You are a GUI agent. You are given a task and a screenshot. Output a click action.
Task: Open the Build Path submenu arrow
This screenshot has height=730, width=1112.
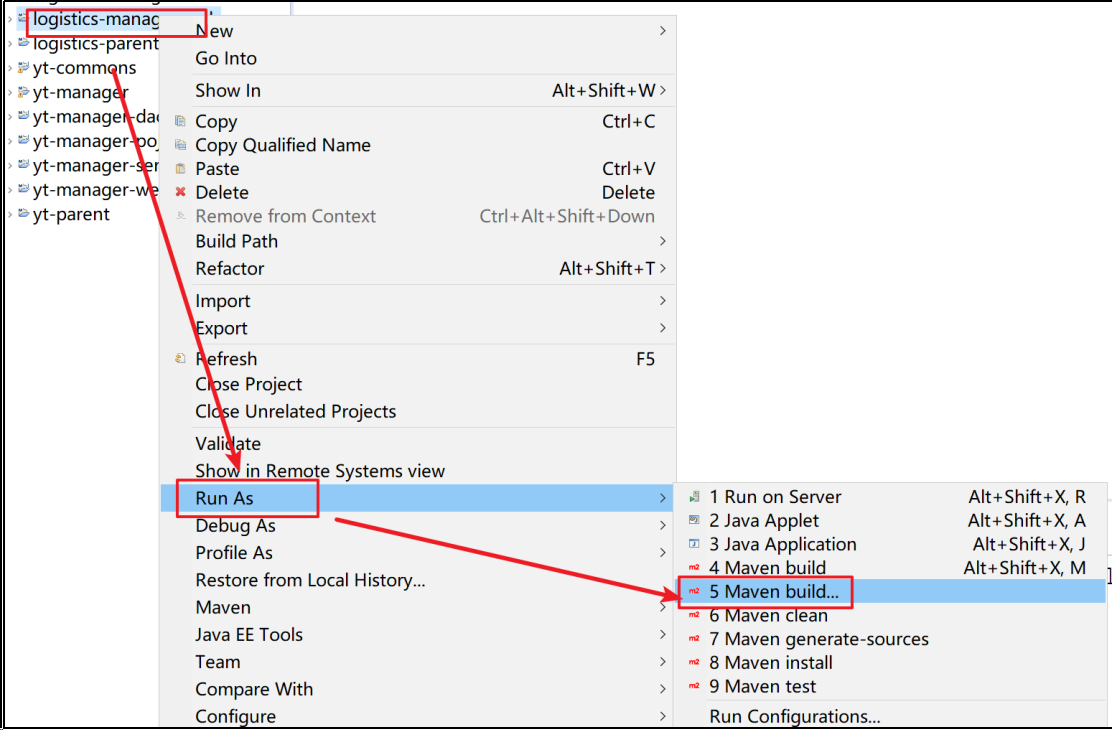(x=662, y=241)
